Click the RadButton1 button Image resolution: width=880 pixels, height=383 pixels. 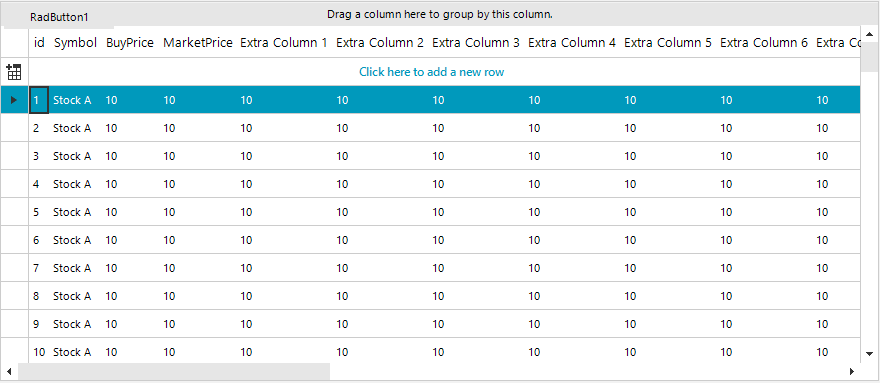(x=59, y=17)
